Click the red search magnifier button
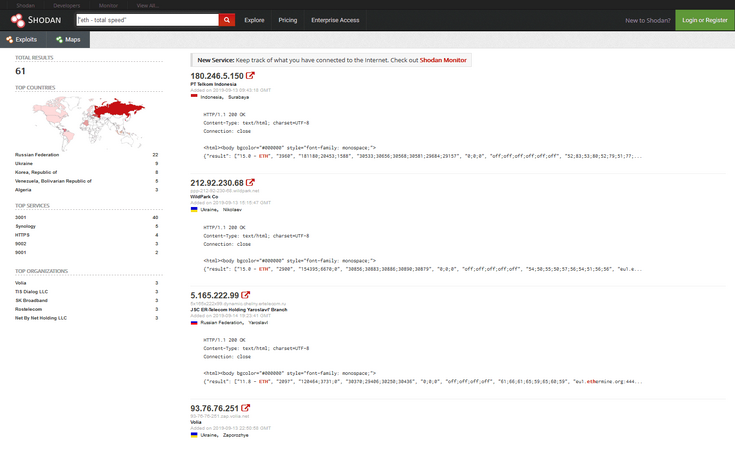The width and height of the screenshot is (735, 450). (x=227, y=20)
